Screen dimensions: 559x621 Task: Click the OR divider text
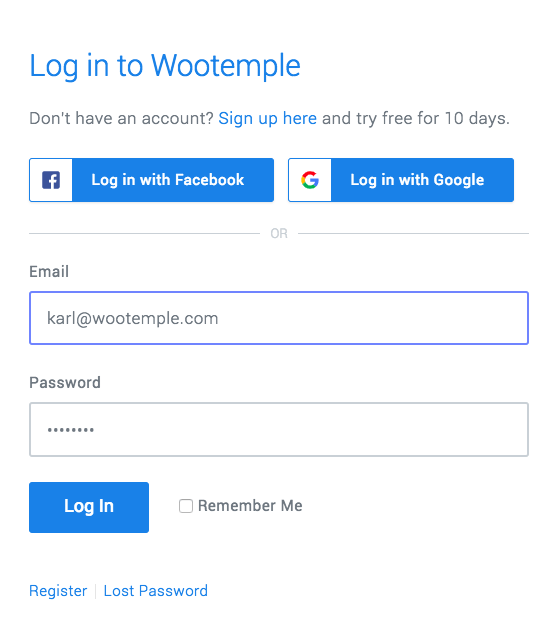[279, 234]
